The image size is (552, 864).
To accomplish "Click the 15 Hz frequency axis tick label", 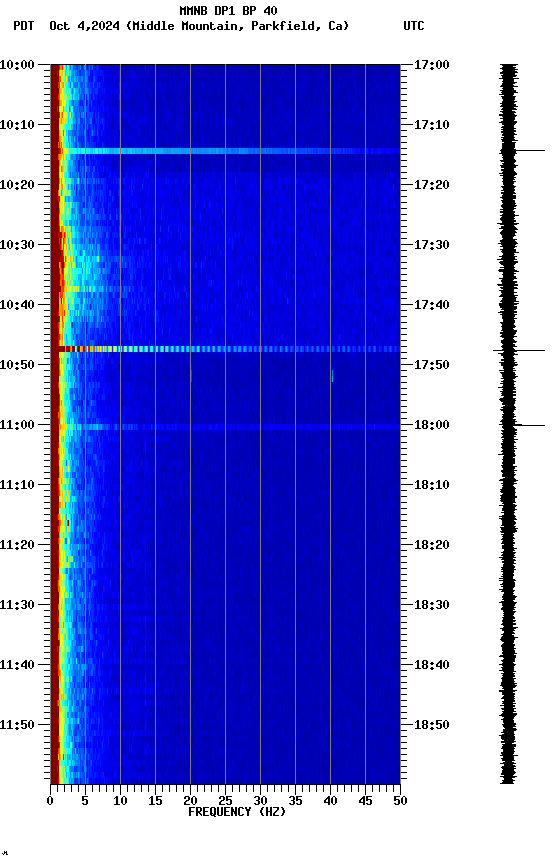I will click(x=155, y=801).
